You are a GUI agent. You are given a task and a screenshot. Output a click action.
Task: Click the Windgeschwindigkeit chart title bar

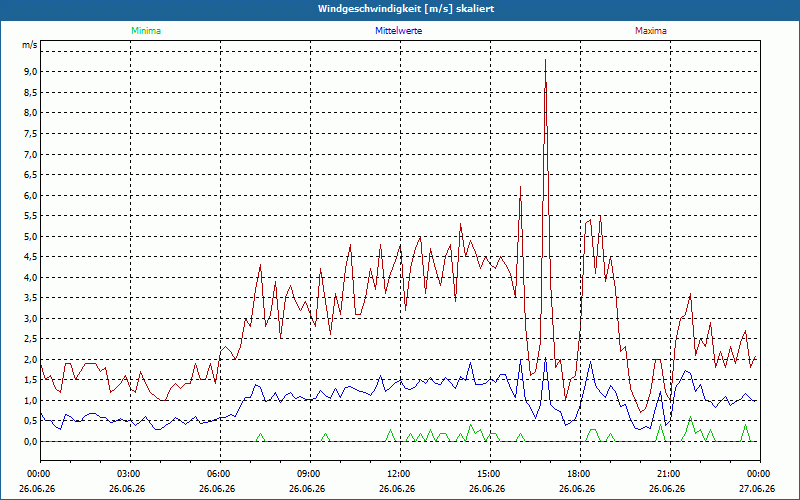pos(400,10)
